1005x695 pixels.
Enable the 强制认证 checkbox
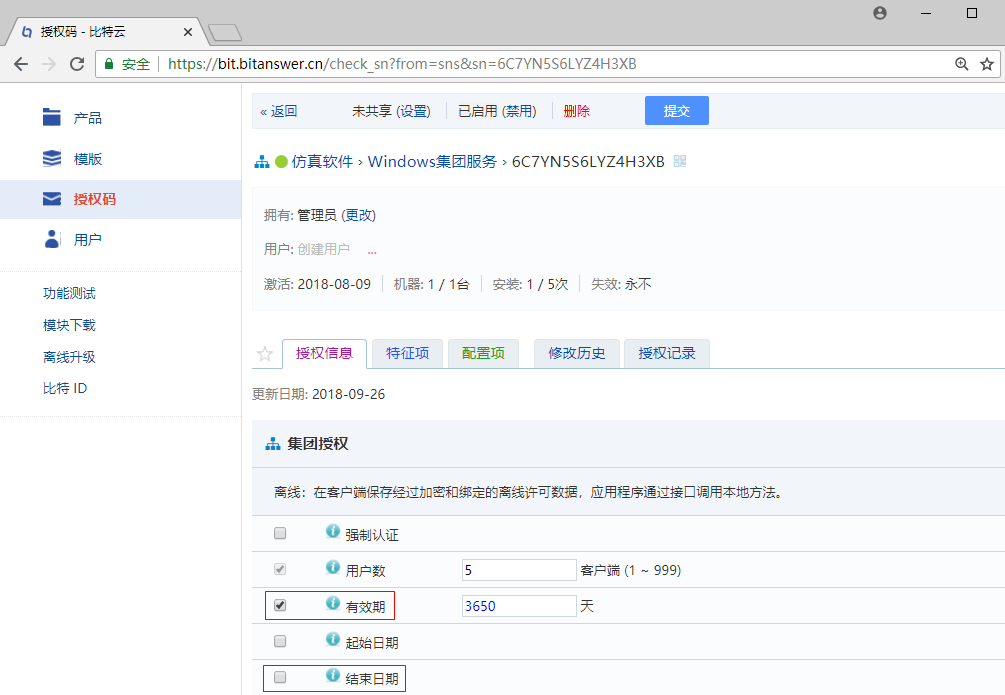click(279, 532)
